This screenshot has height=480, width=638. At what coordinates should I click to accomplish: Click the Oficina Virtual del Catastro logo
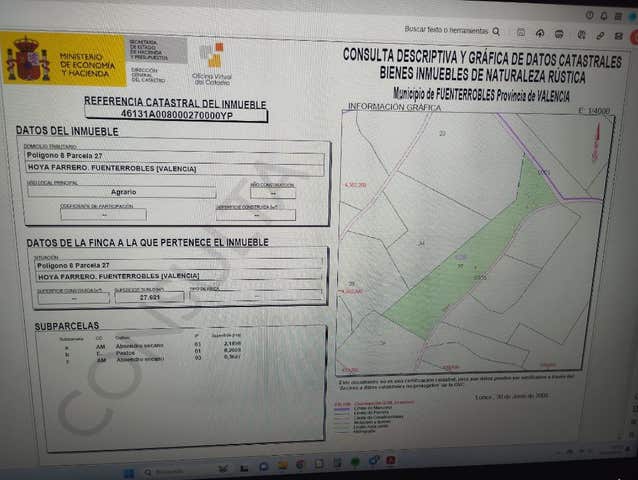point(210,62)
